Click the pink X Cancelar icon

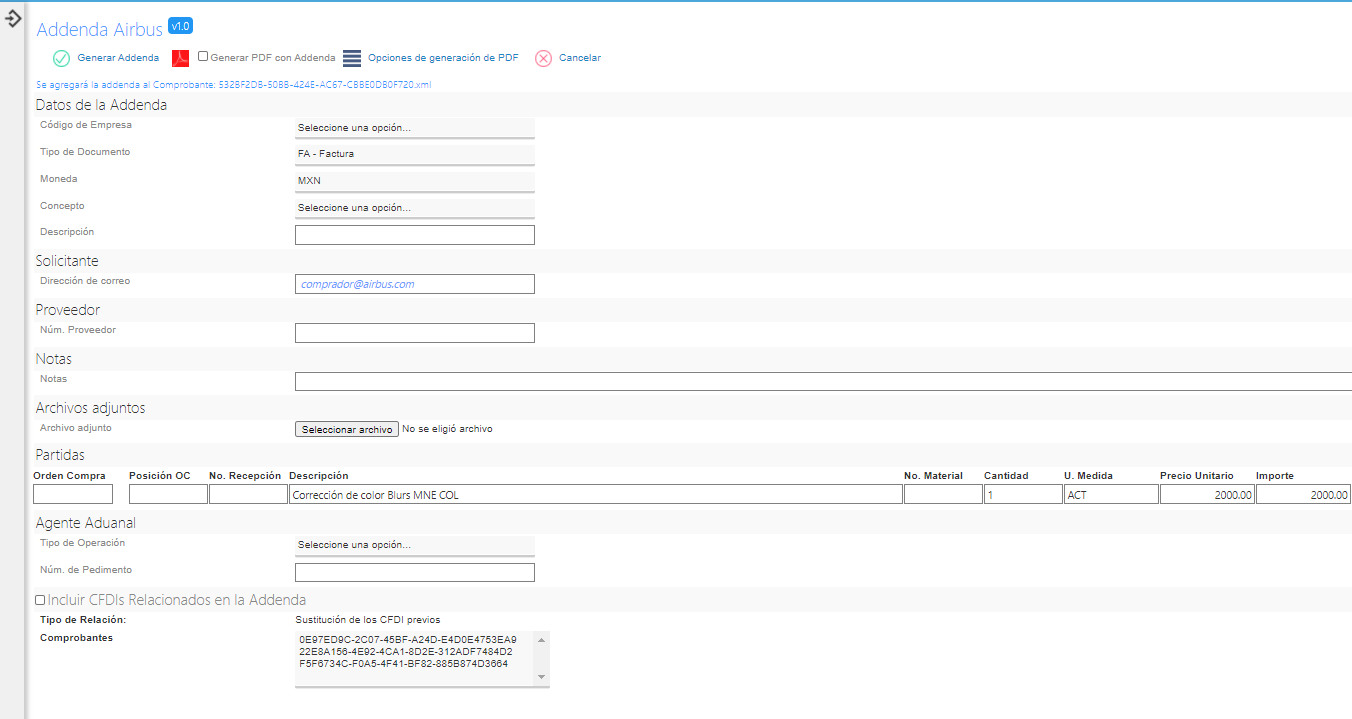543,58
